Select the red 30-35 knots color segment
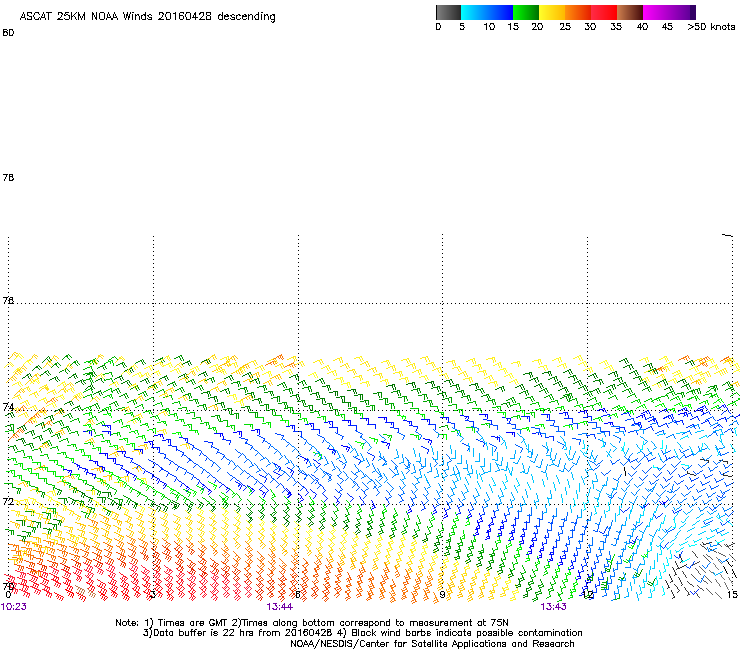The image size is (740, 650). 604,12
